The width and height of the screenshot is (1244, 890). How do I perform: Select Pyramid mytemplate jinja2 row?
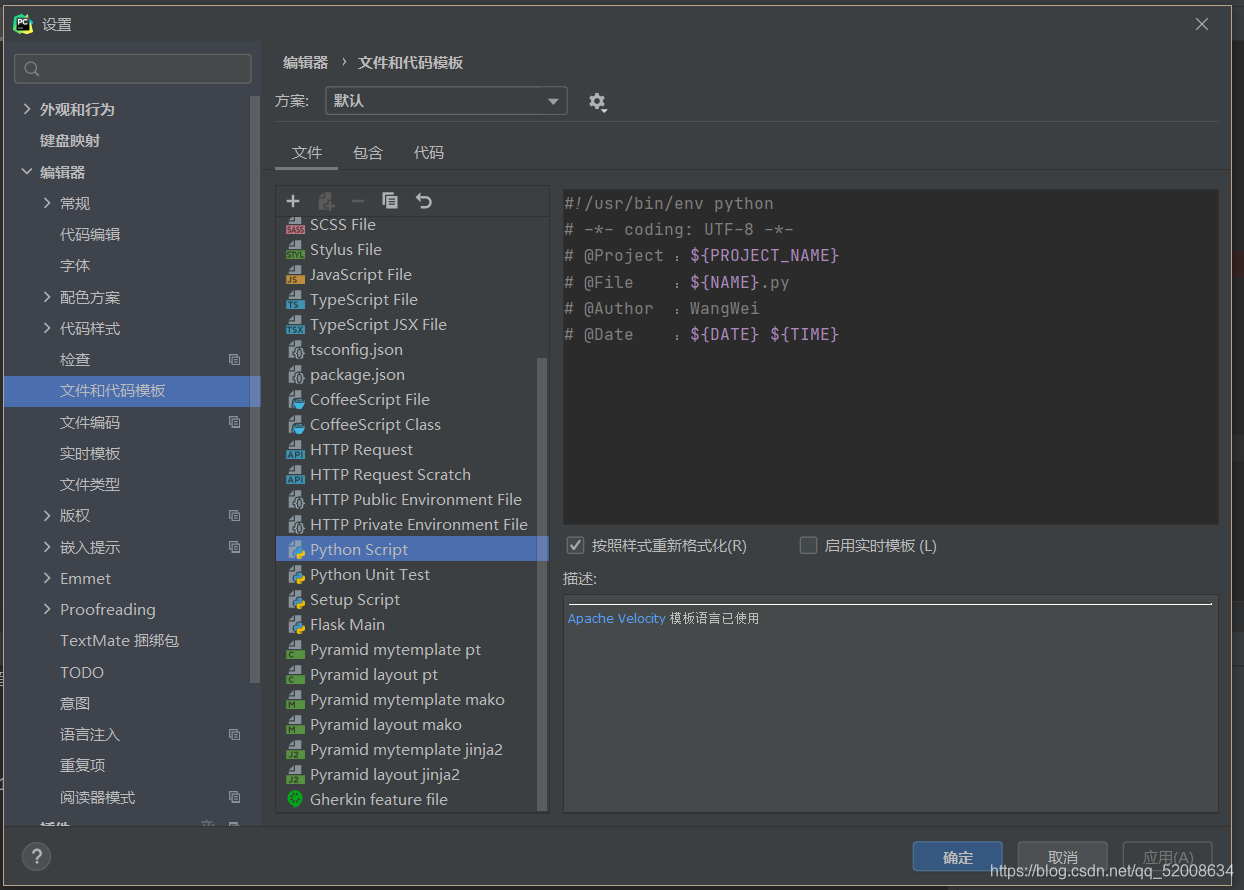(x=412, y=750)
